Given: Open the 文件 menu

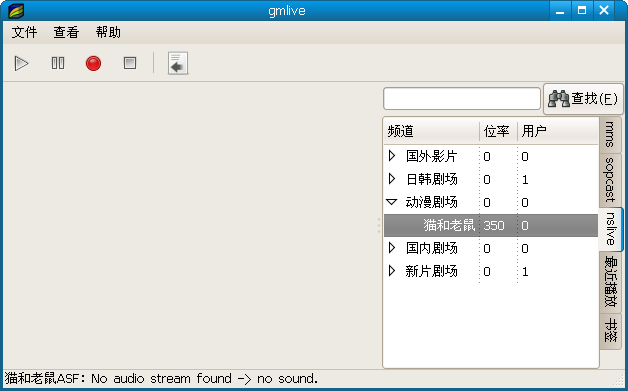Looking at the screenshot, I should click(24, 32).
